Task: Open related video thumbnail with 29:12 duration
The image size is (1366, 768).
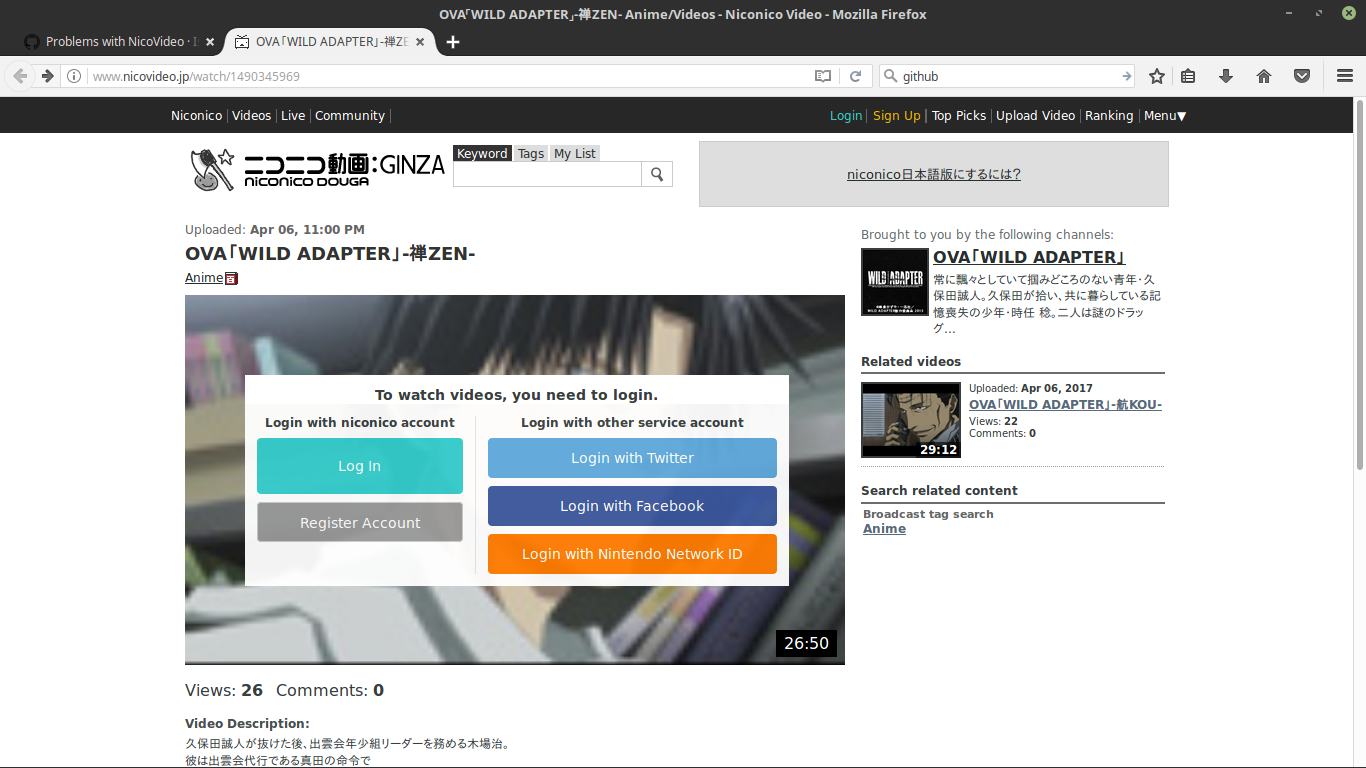Action: point(911,420)
